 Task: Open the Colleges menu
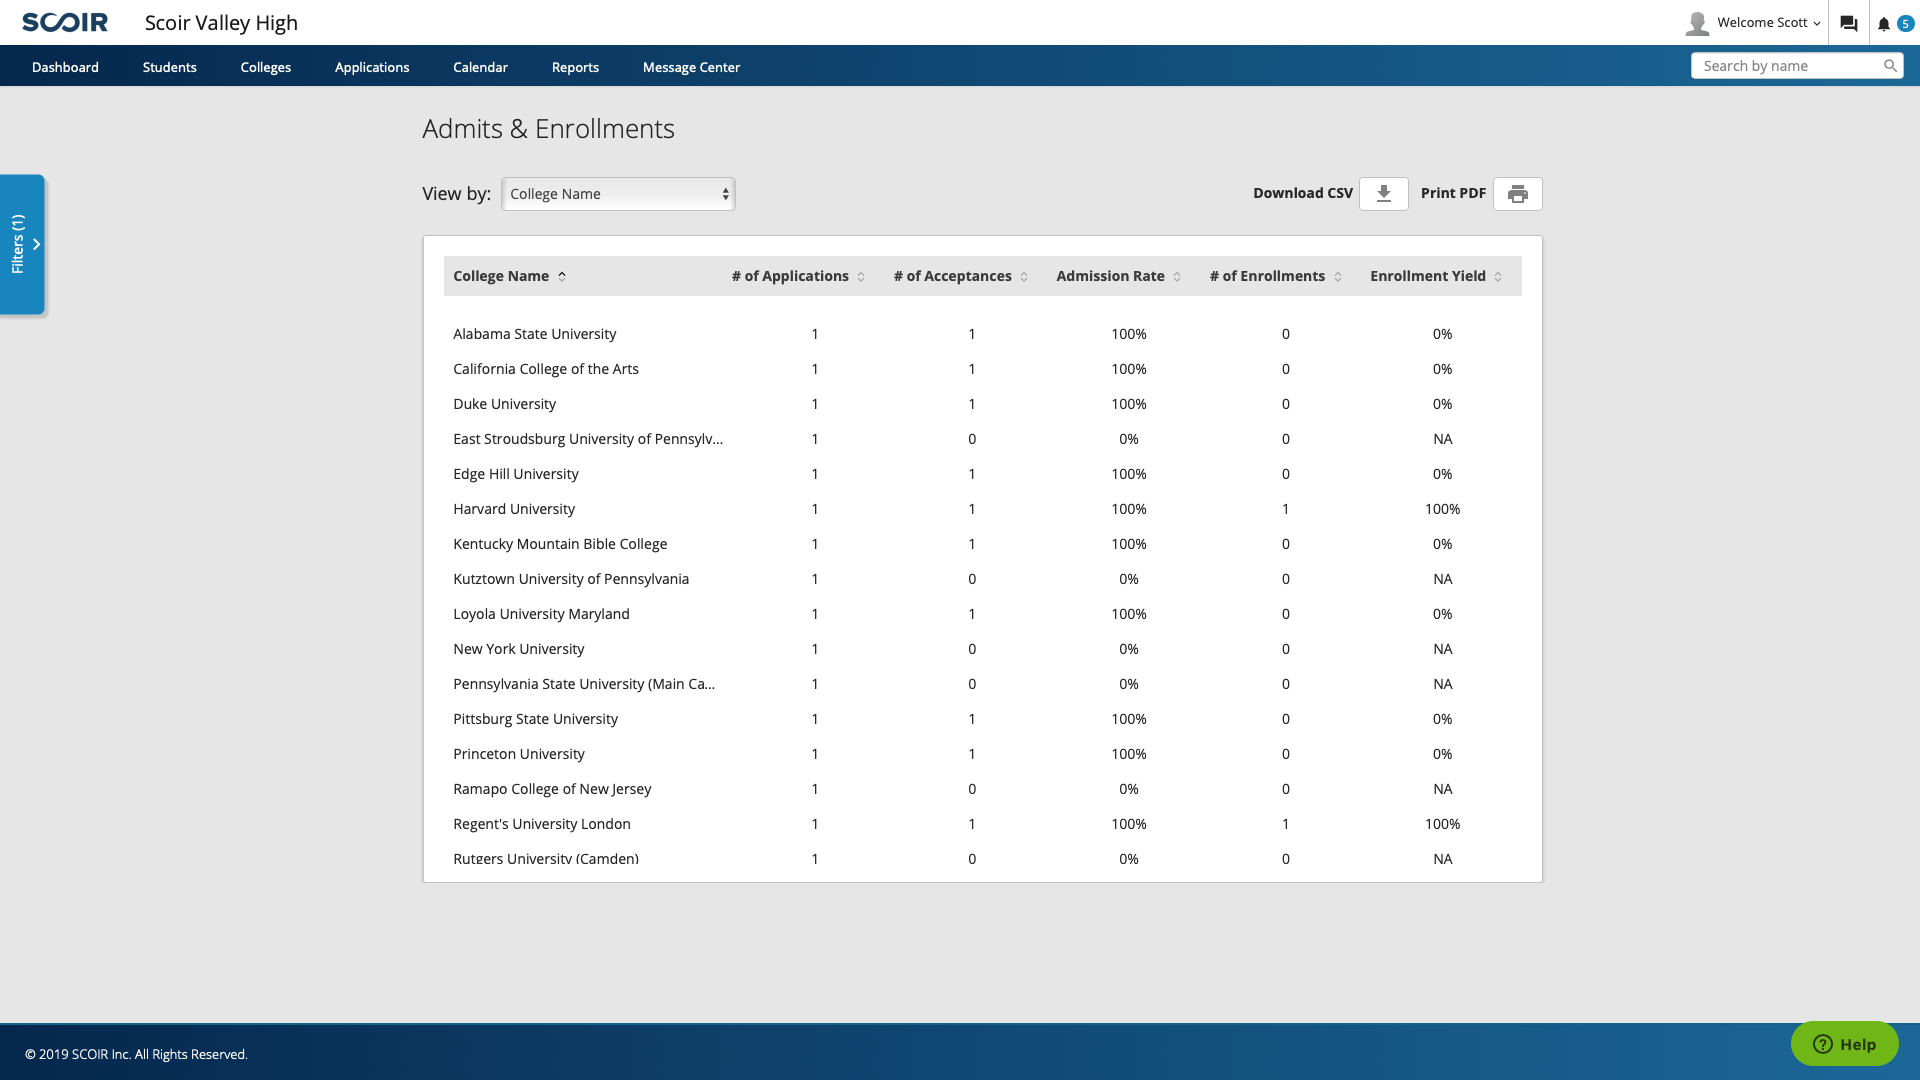coord(266,67)
